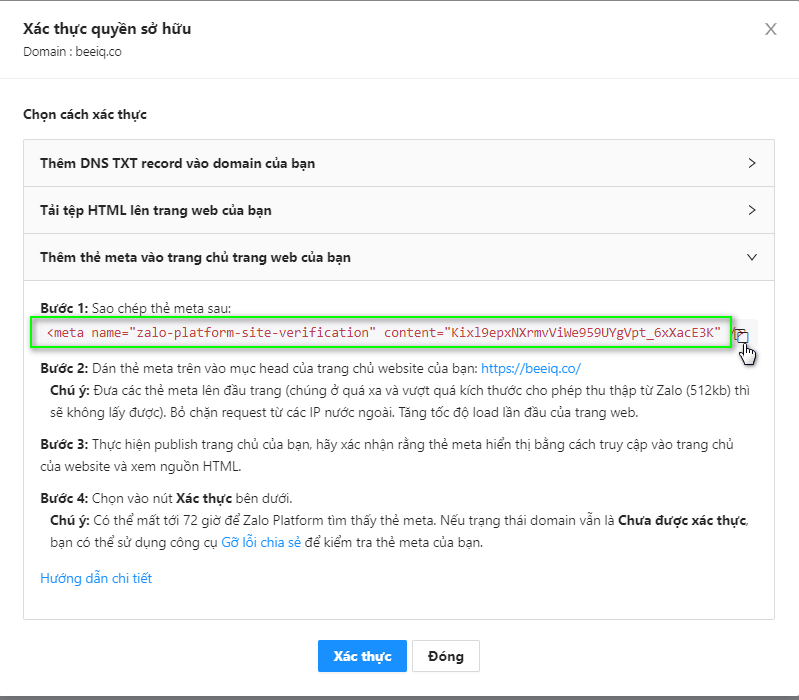Click the zalo-platform-site-verification meta code box
Viewport: 799px width, 700px height.
tap(383, 333)
